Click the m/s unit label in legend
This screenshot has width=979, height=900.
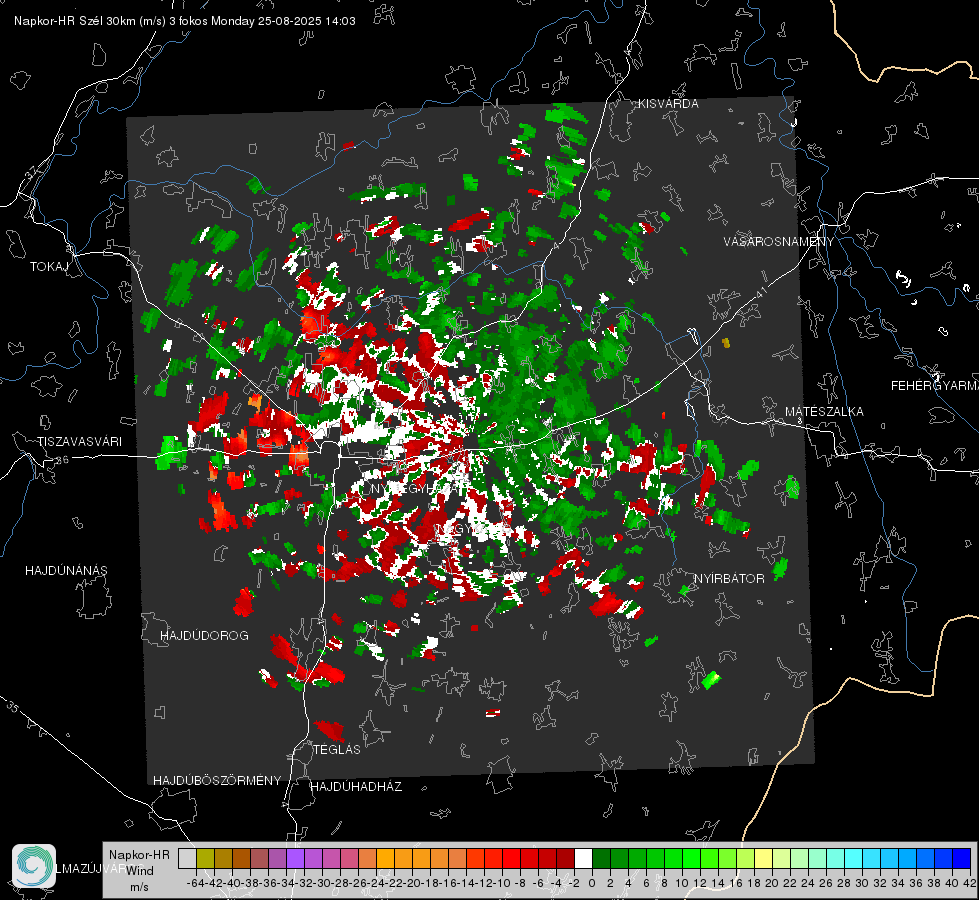point(139,887)
